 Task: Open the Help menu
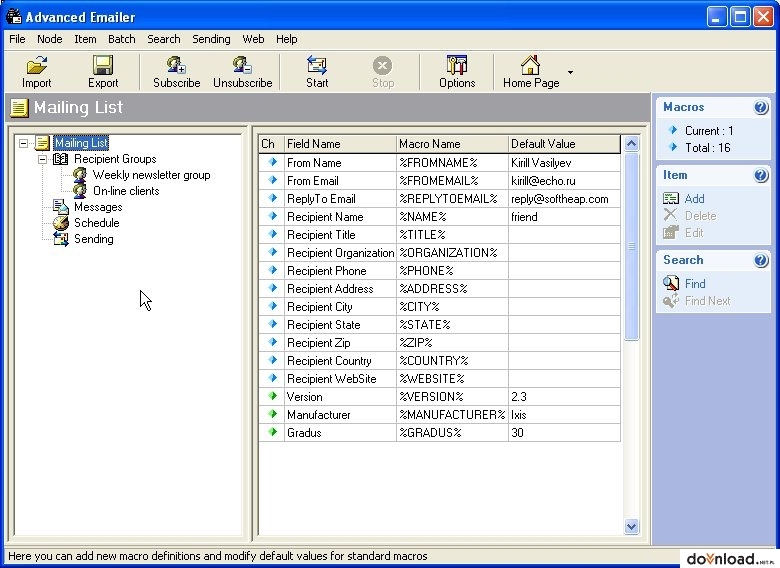point(287,39)
